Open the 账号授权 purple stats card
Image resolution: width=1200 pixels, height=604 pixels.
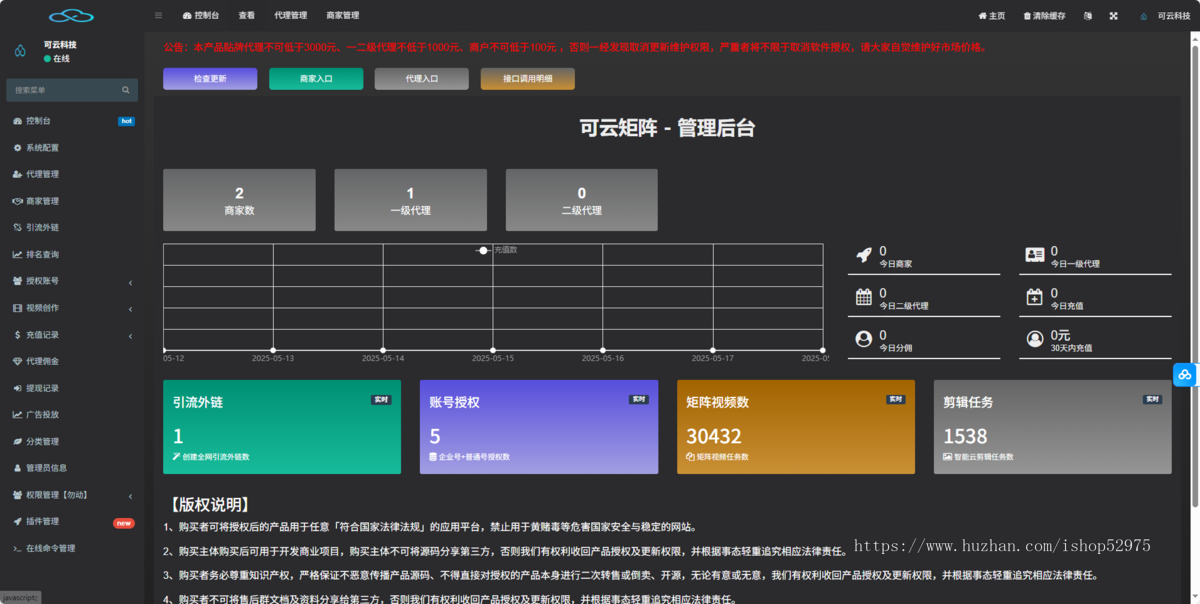[539, 427]
